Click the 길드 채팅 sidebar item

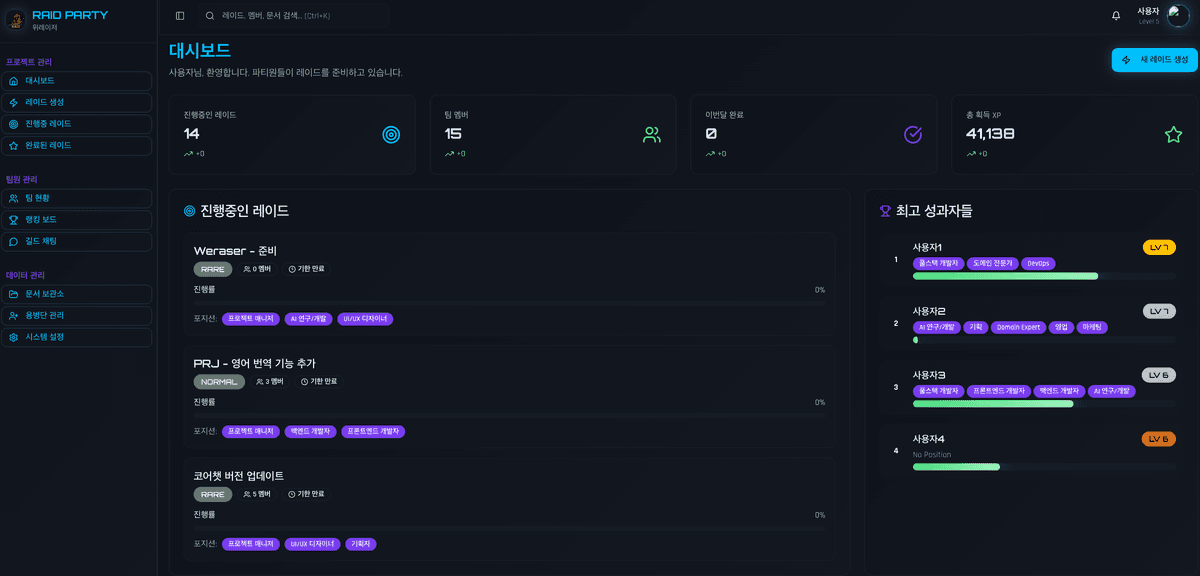78,241
